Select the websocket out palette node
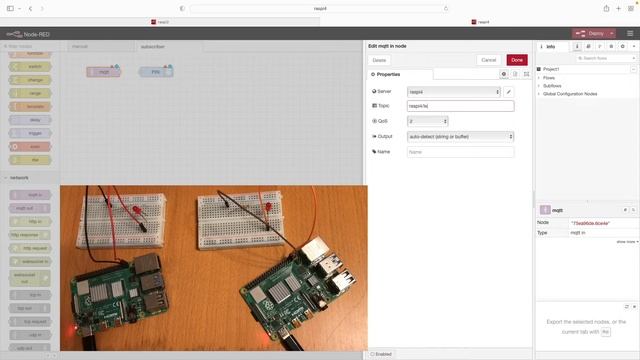 [x=31, y=278]
